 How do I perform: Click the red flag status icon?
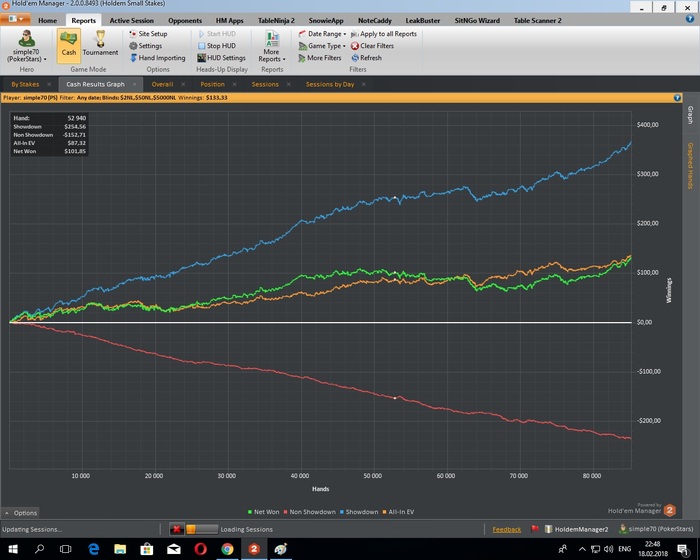click(534, 529)
